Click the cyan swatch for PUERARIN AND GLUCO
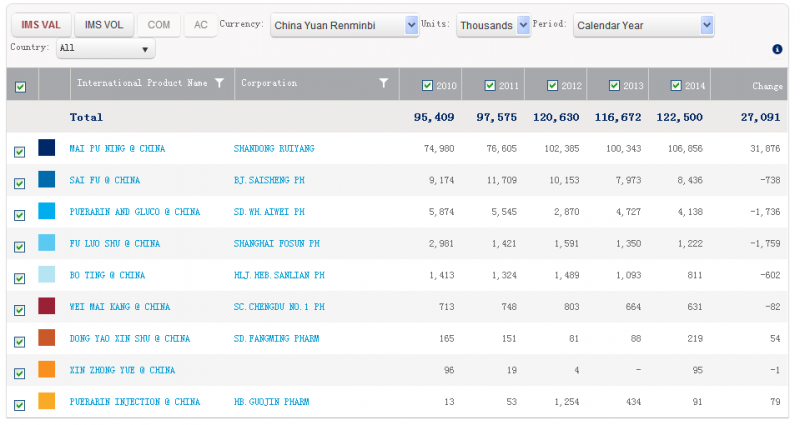This screenshot has height=425, width=800. click(x=46, y=211)
